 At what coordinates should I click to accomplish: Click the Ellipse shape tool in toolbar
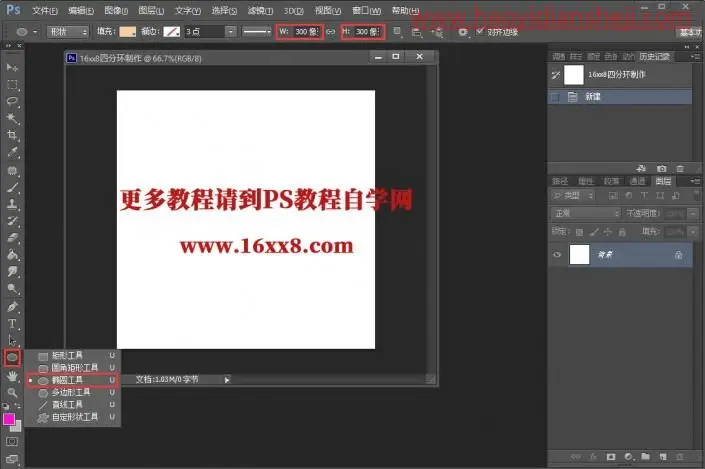coord(12,358)
